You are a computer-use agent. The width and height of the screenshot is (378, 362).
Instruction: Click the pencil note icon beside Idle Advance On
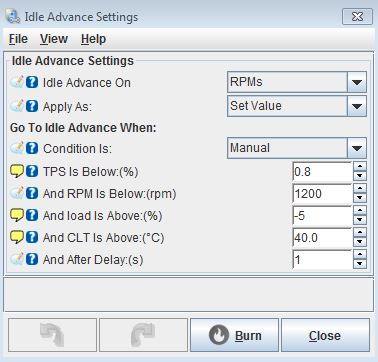17,82
